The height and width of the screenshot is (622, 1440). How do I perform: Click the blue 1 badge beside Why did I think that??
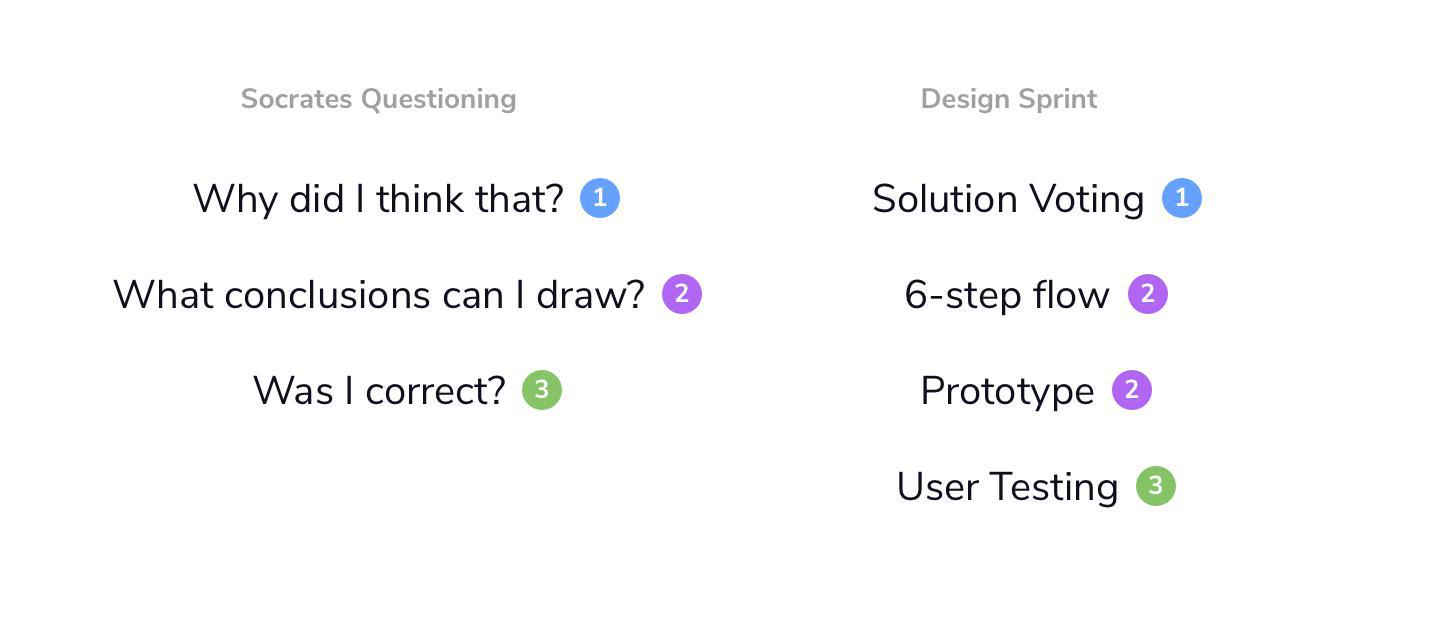click(600, 198)
